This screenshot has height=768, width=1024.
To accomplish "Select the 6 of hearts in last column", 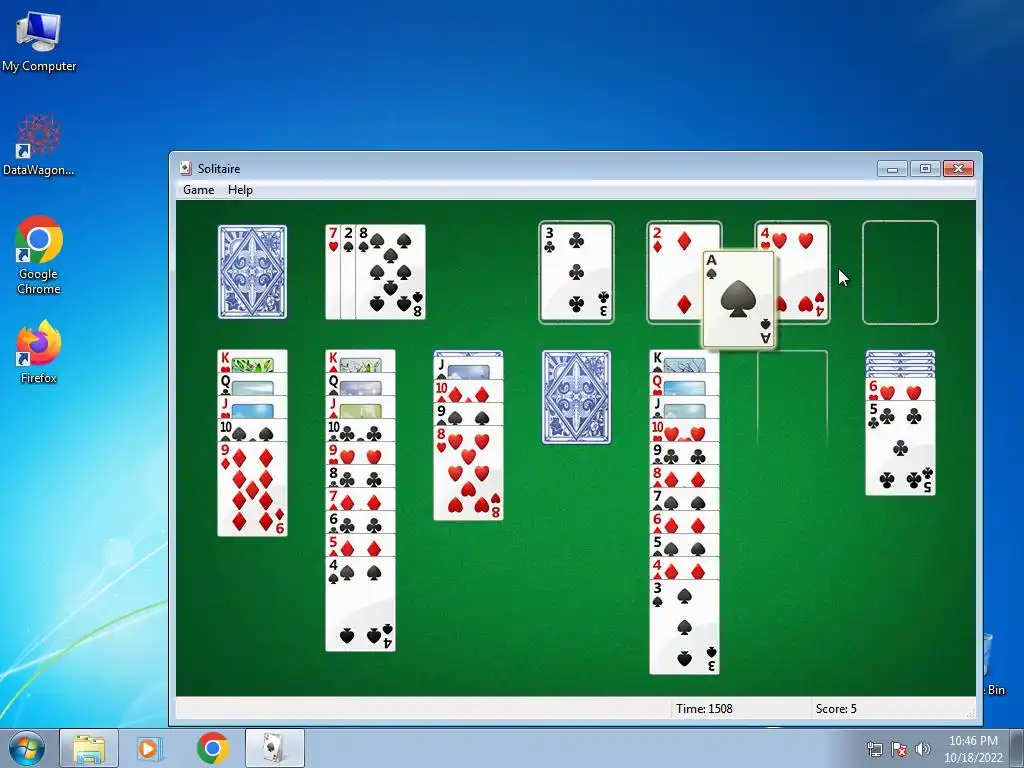I will point(900,390).
